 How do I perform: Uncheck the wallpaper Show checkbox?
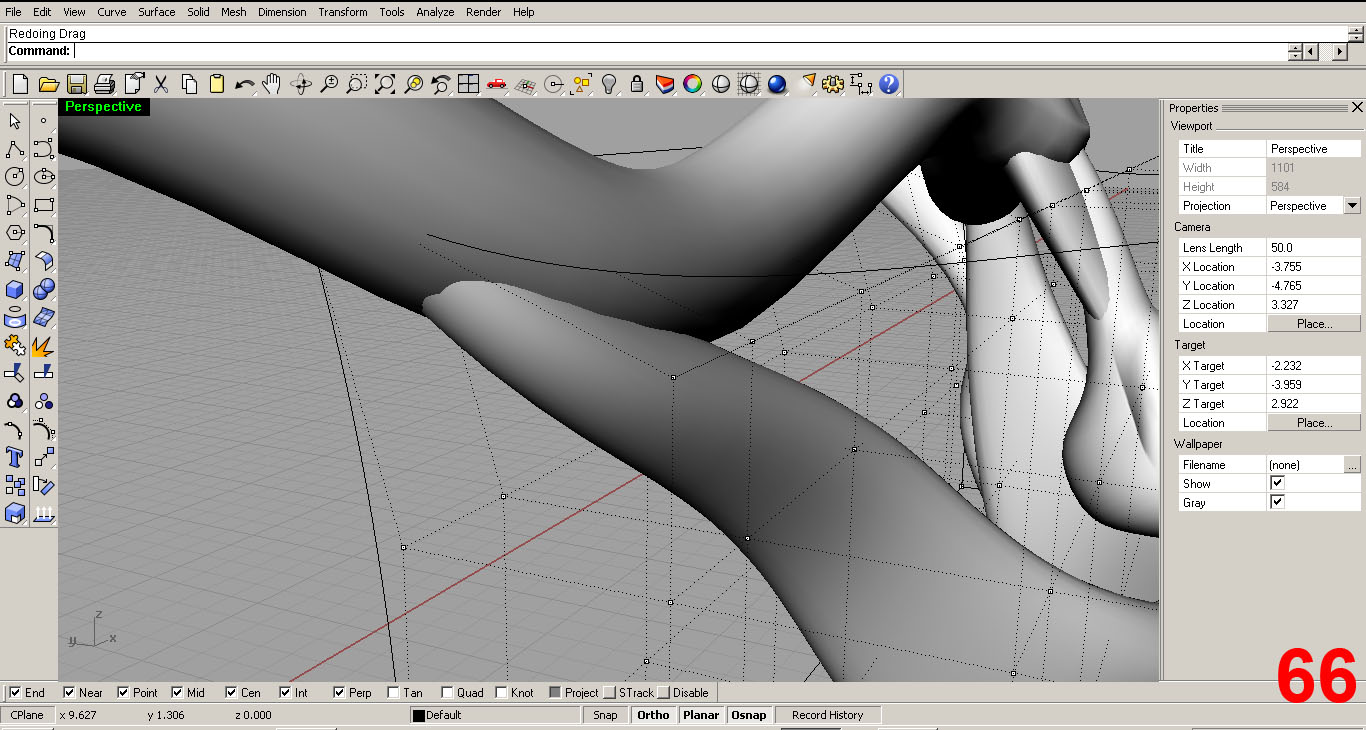click(1277, 483)
